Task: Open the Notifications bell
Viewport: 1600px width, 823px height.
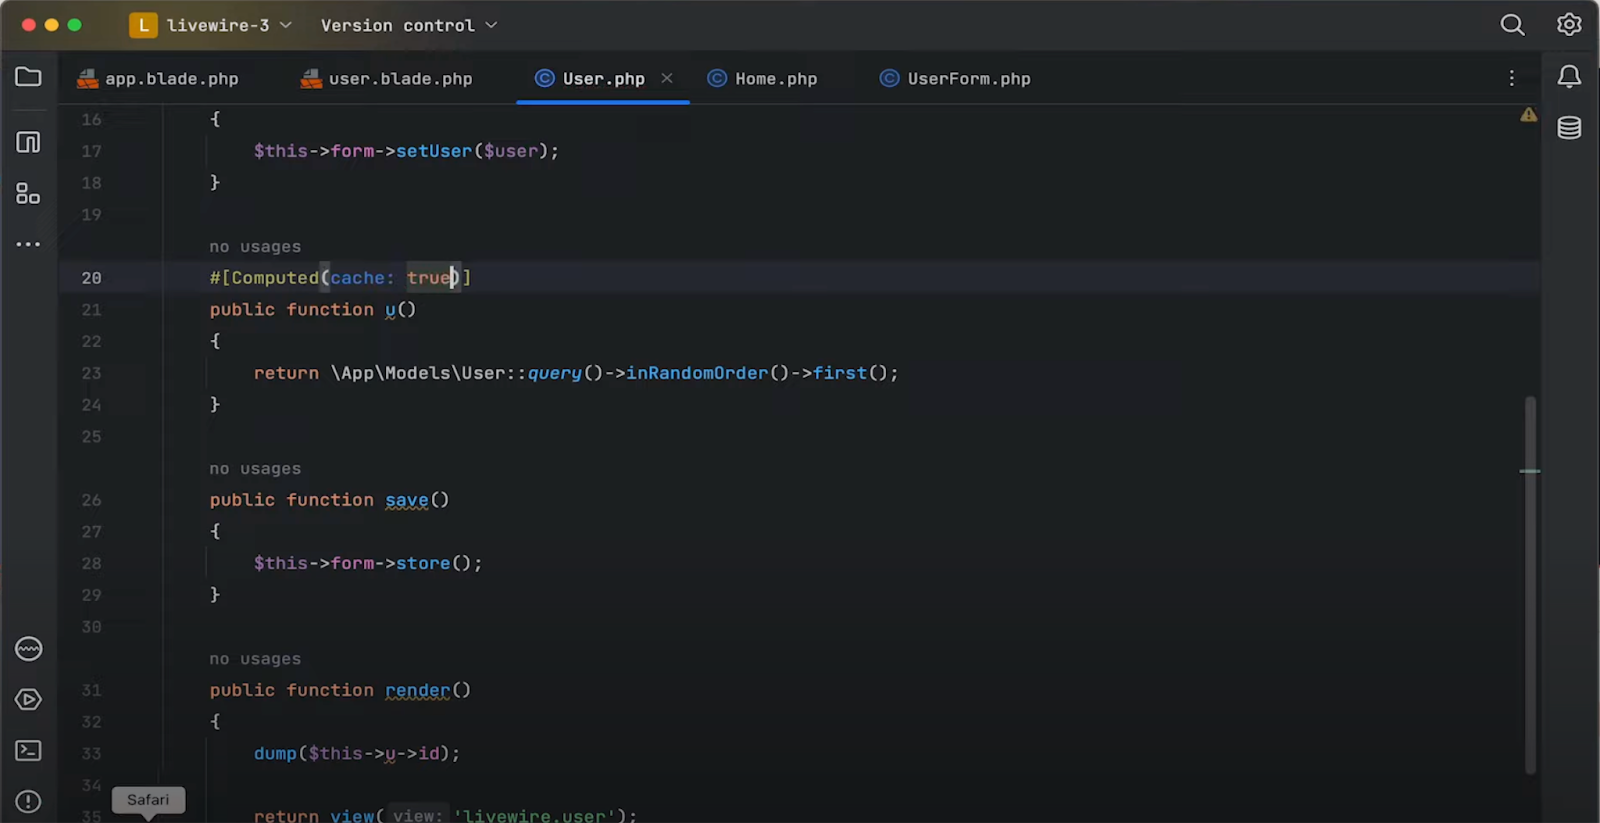Action: point(1569,77)
